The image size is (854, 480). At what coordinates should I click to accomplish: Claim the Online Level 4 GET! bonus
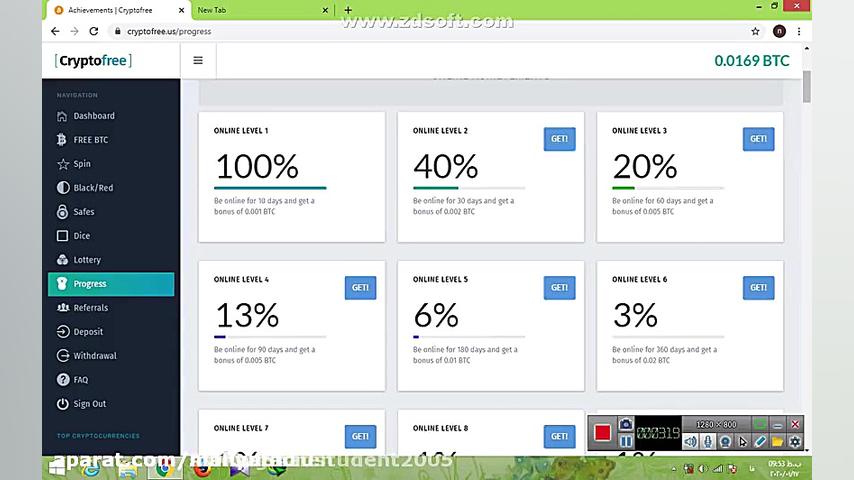pyautogui.click(x=360, y=288)
